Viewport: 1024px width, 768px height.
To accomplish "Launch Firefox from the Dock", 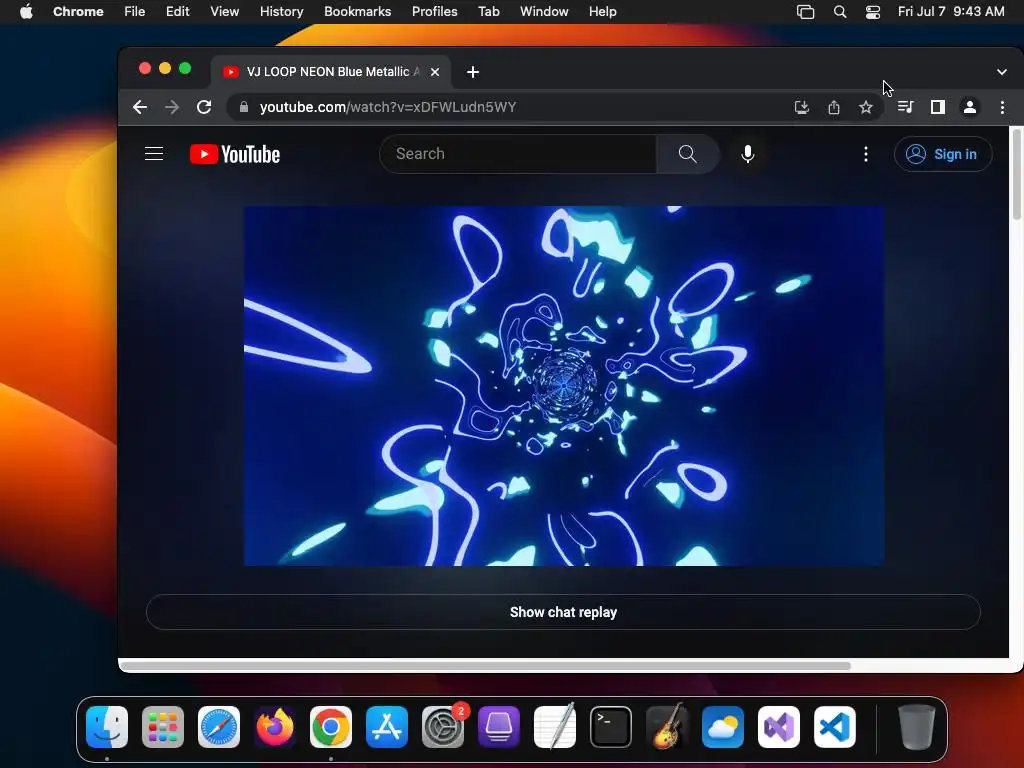I will [x=275, y=727].
